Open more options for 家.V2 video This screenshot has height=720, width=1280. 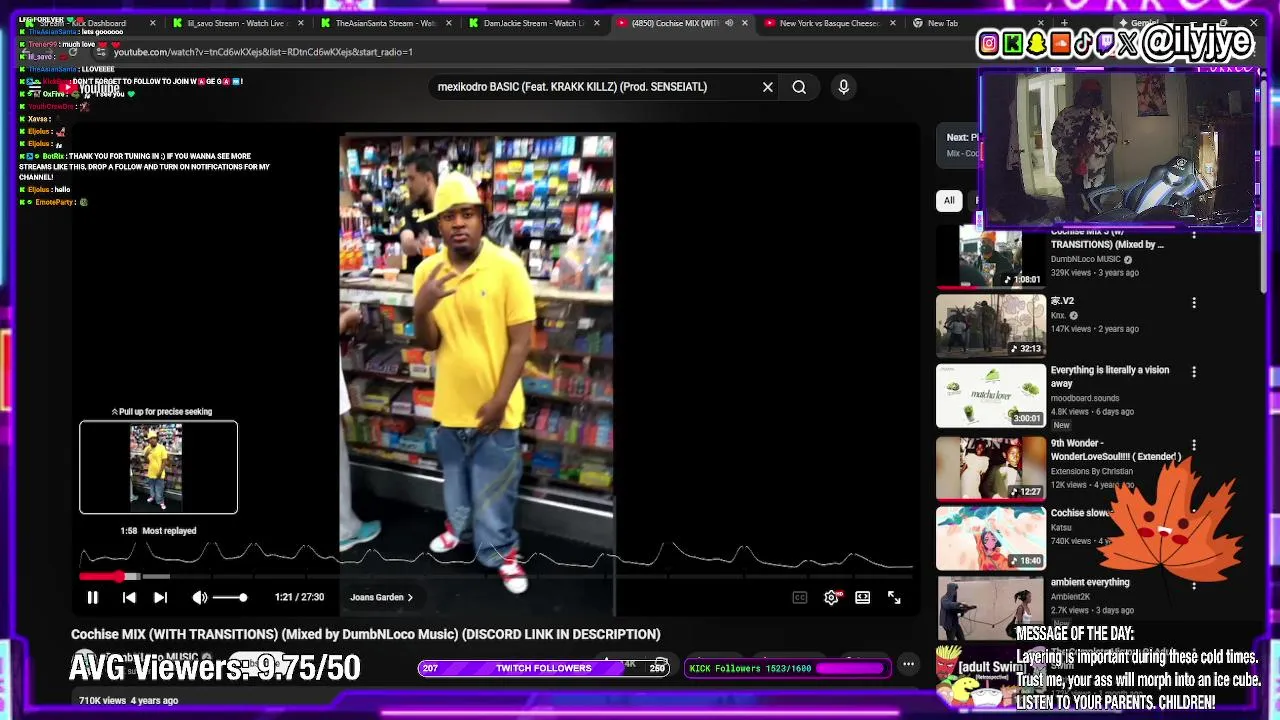(1193, 302)
